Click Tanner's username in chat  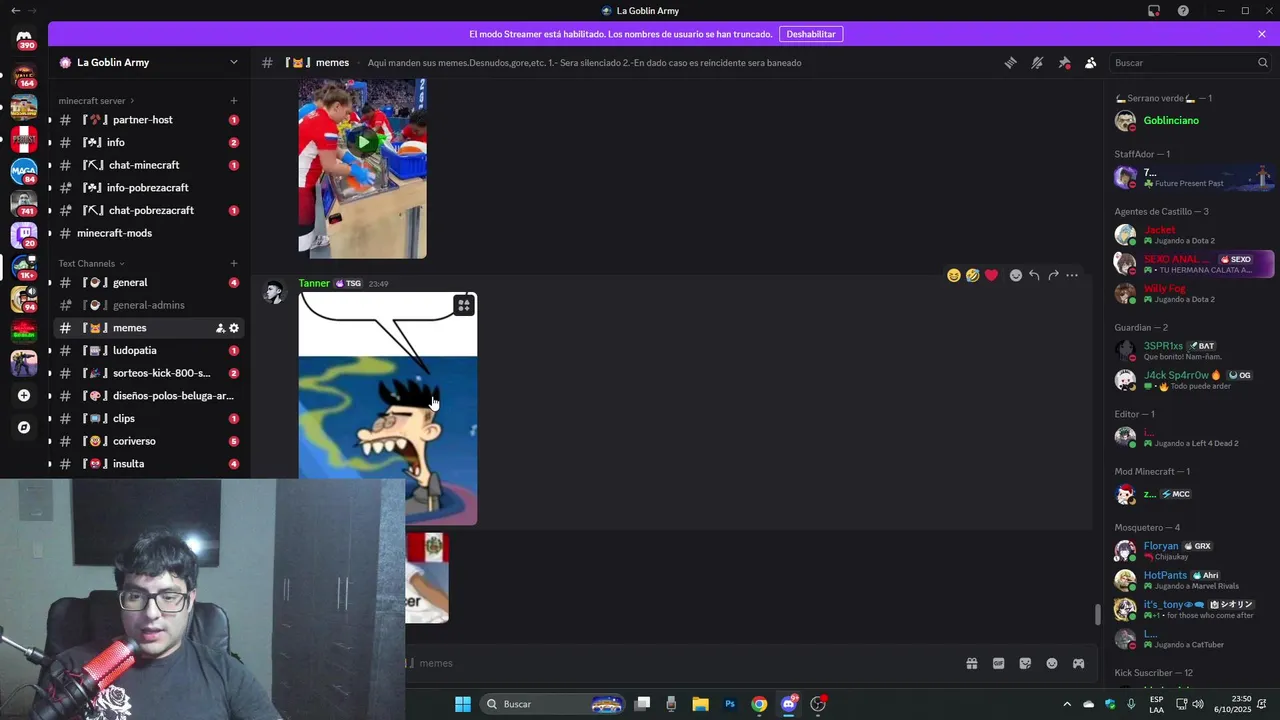tap(314, 283)
